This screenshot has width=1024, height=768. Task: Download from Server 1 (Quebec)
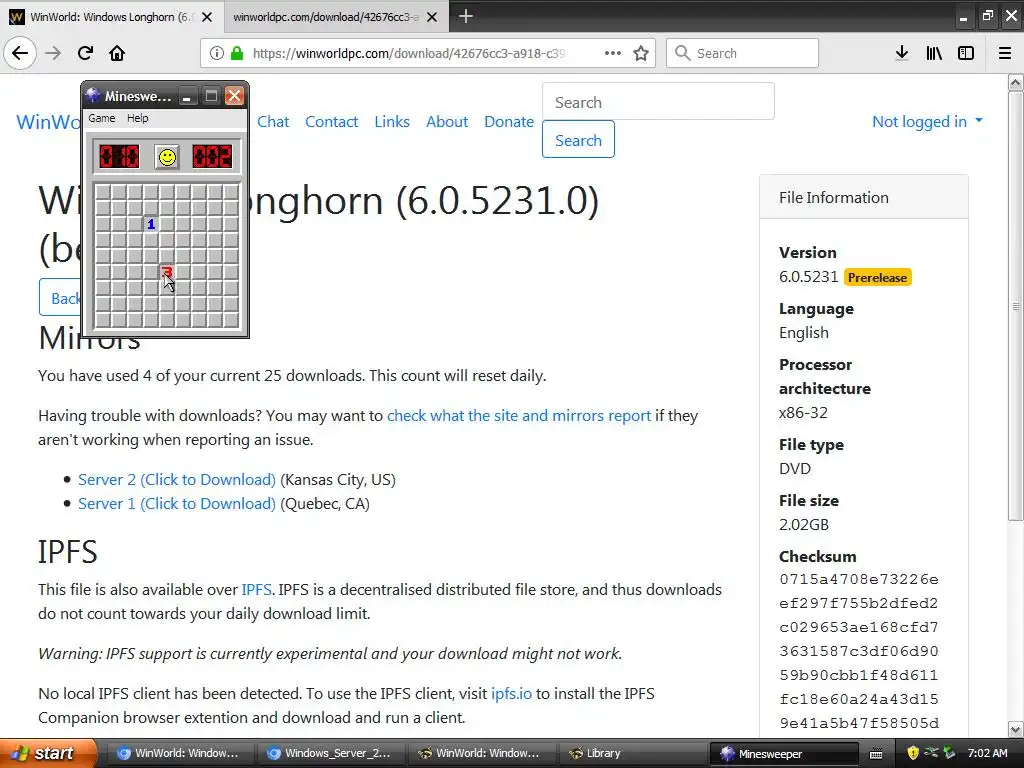(x=177, y=504)
